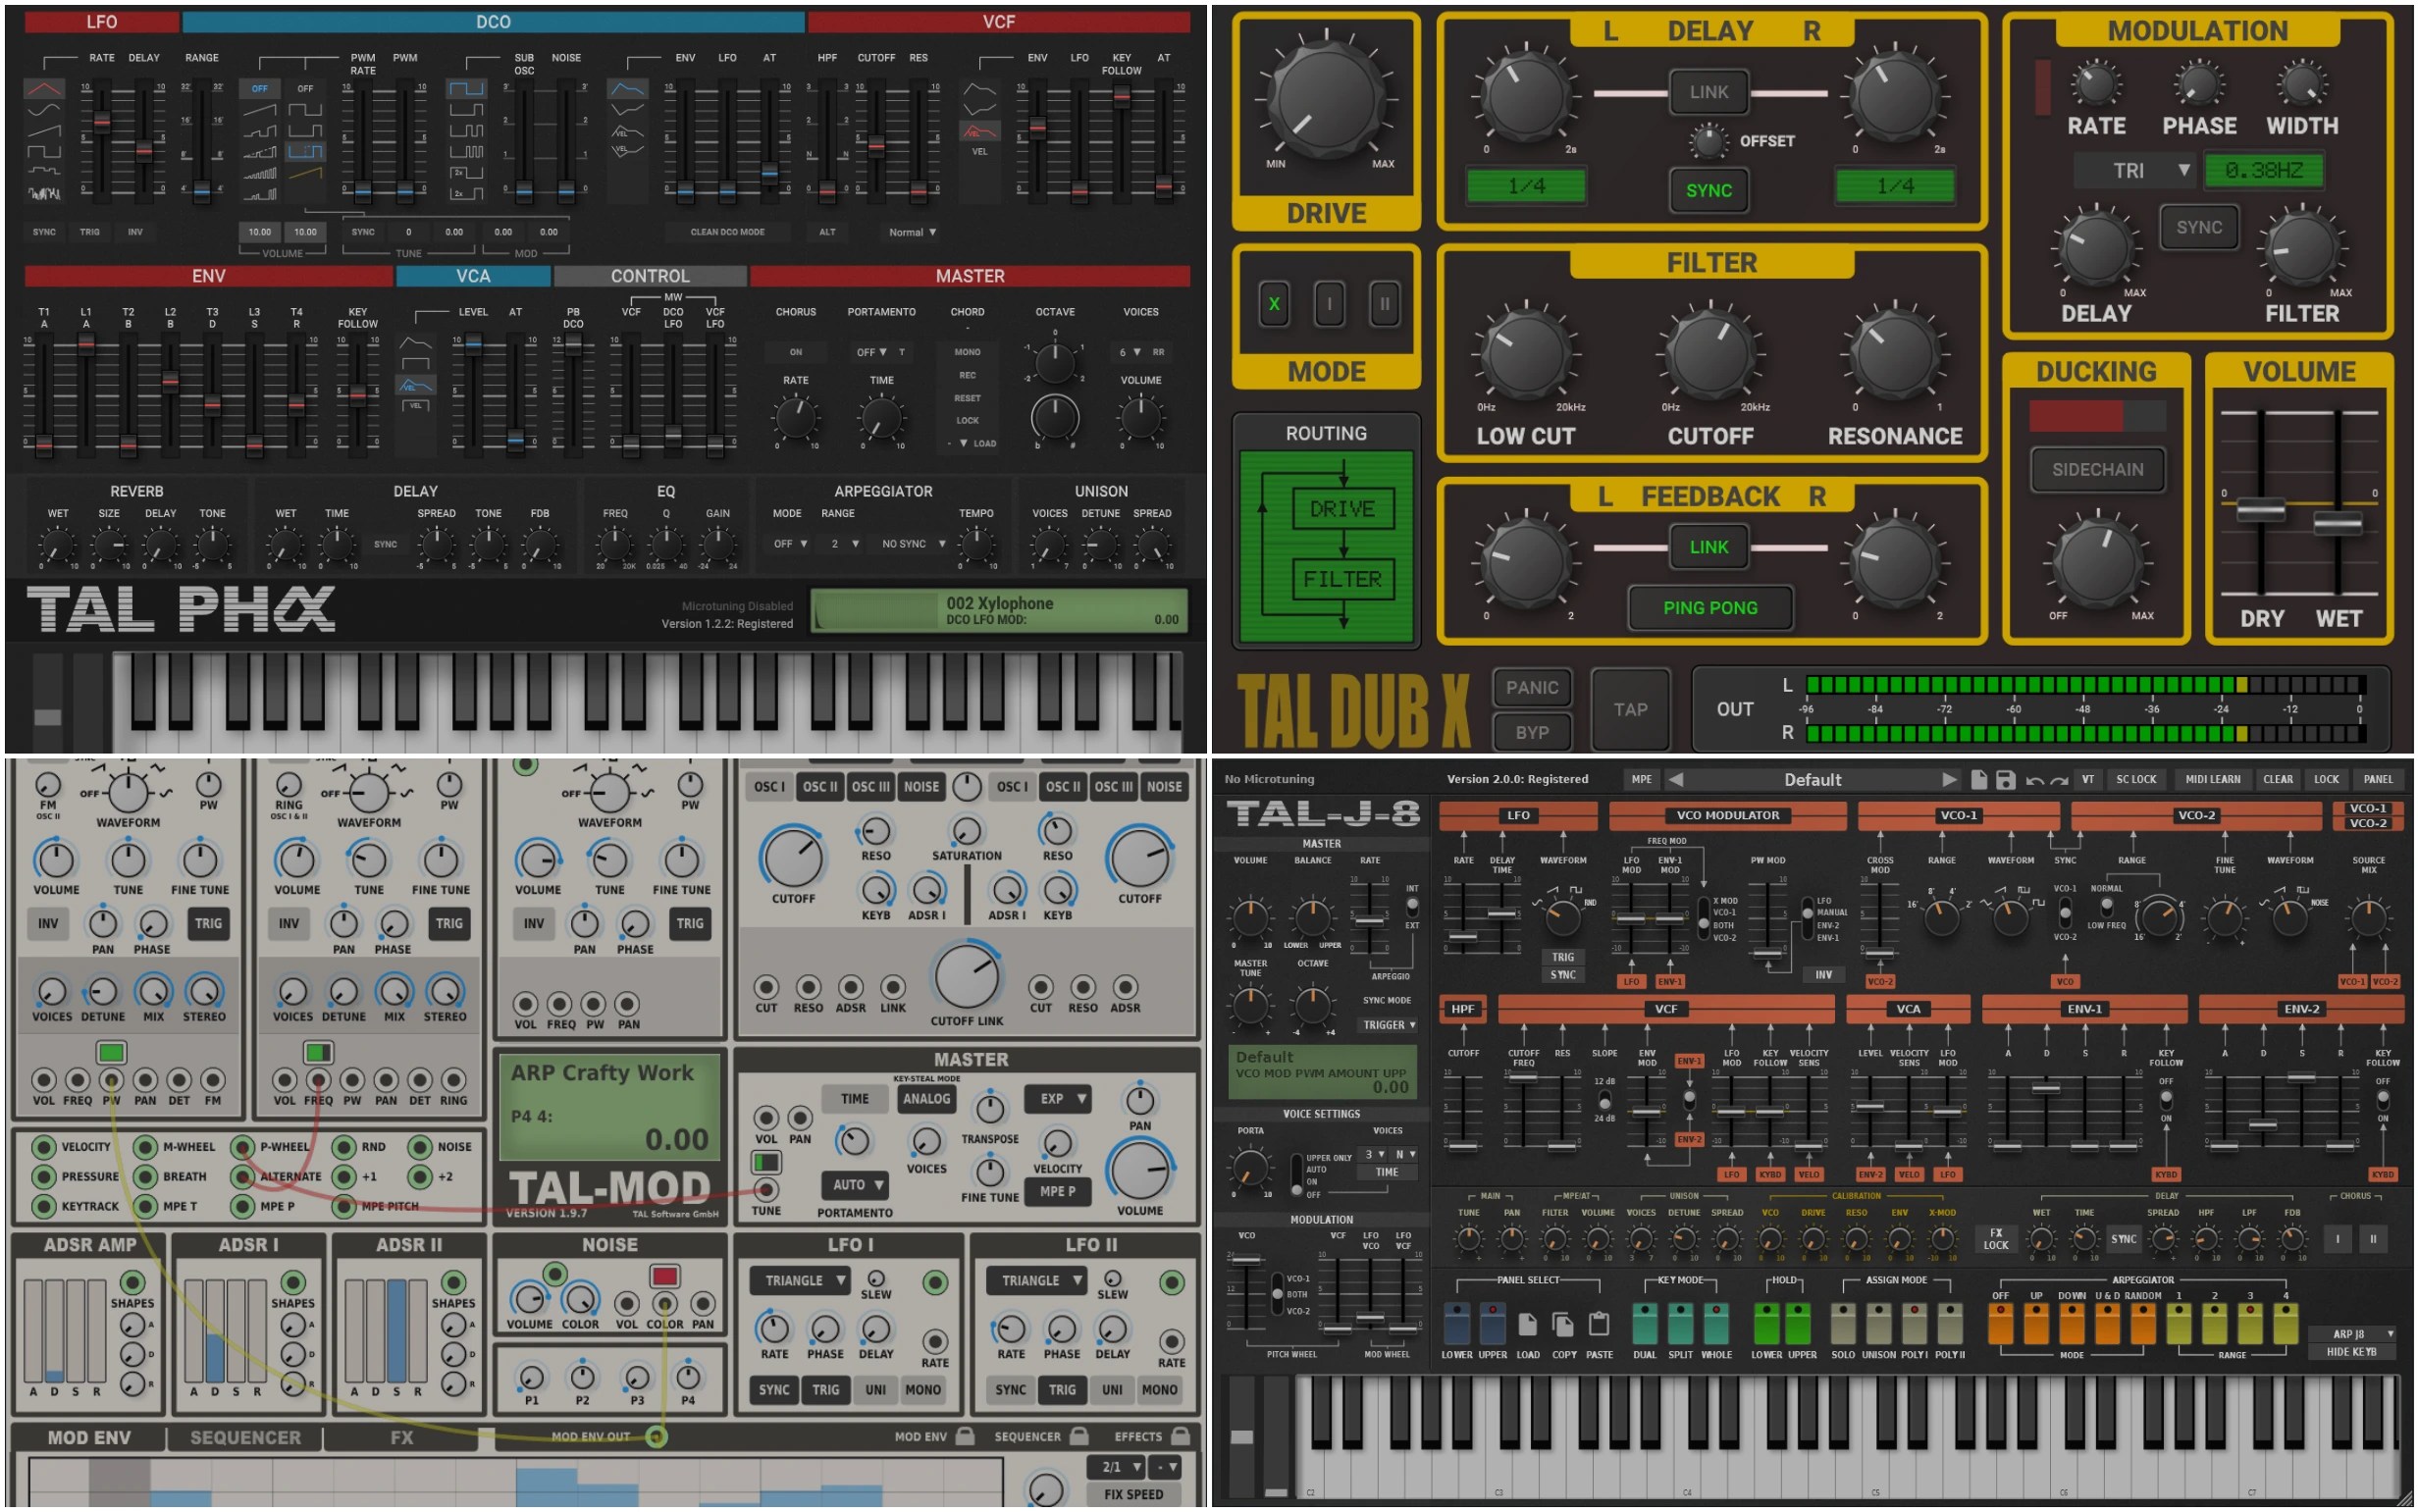Screen dimensions: 2418x1512
Task: Click the panel COPY icon in TAL-J-8
Action: coord(1563,1324)
